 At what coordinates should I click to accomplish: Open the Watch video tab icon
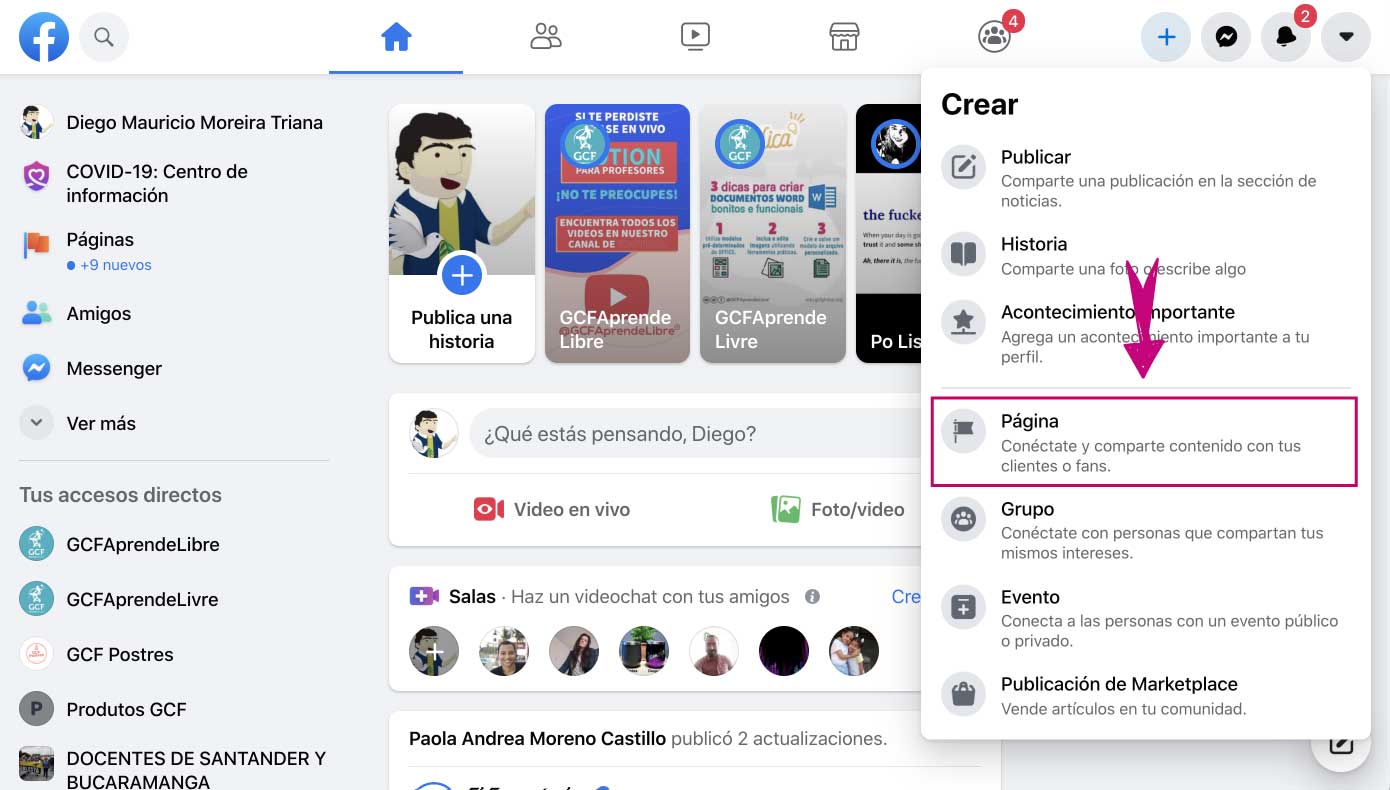click(x=695, y=38)
